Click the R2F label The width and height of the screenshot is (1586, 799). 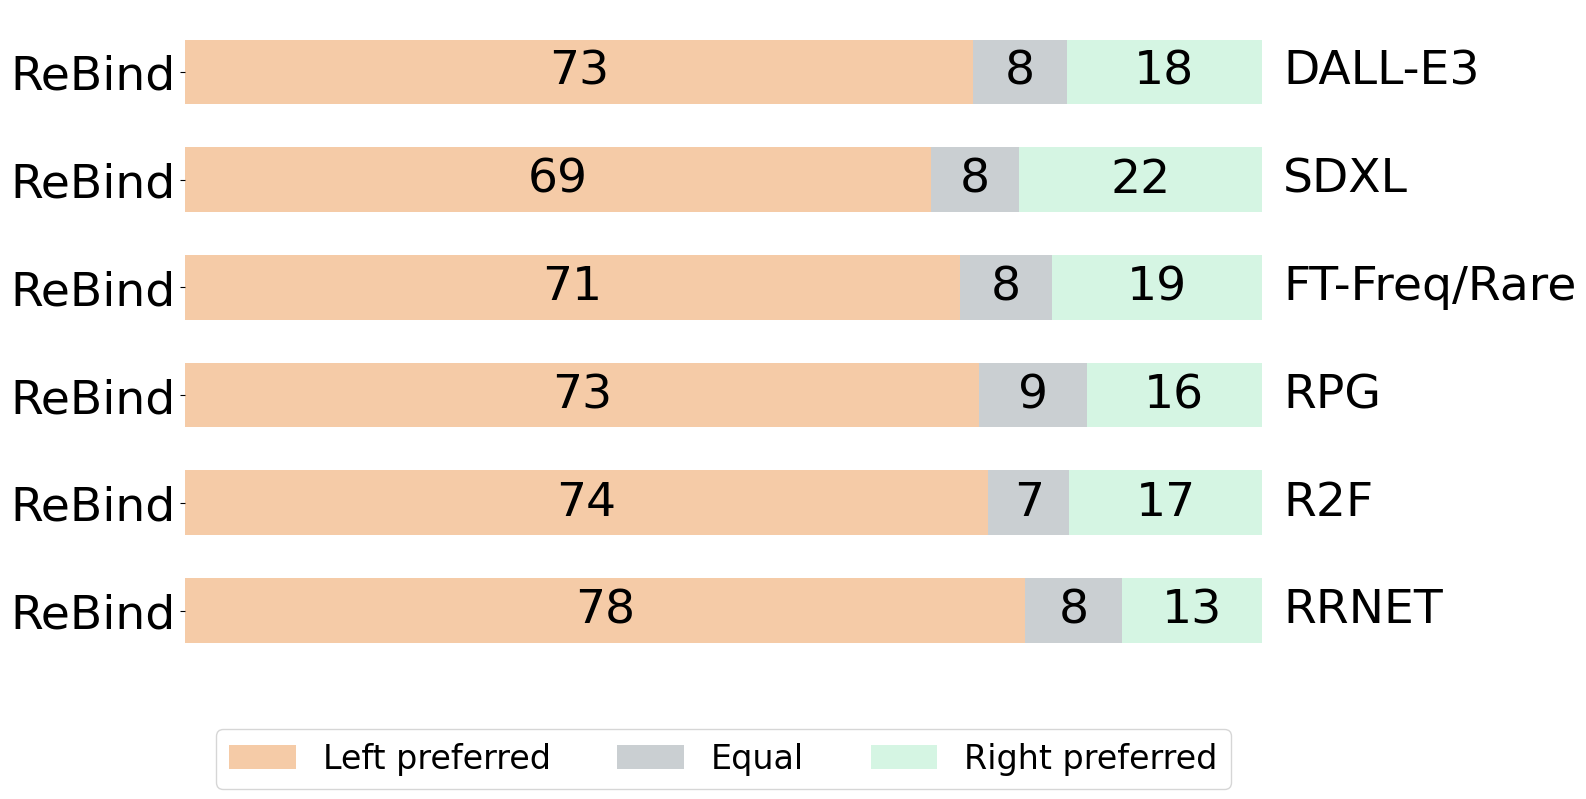(x=1327, y=500)
